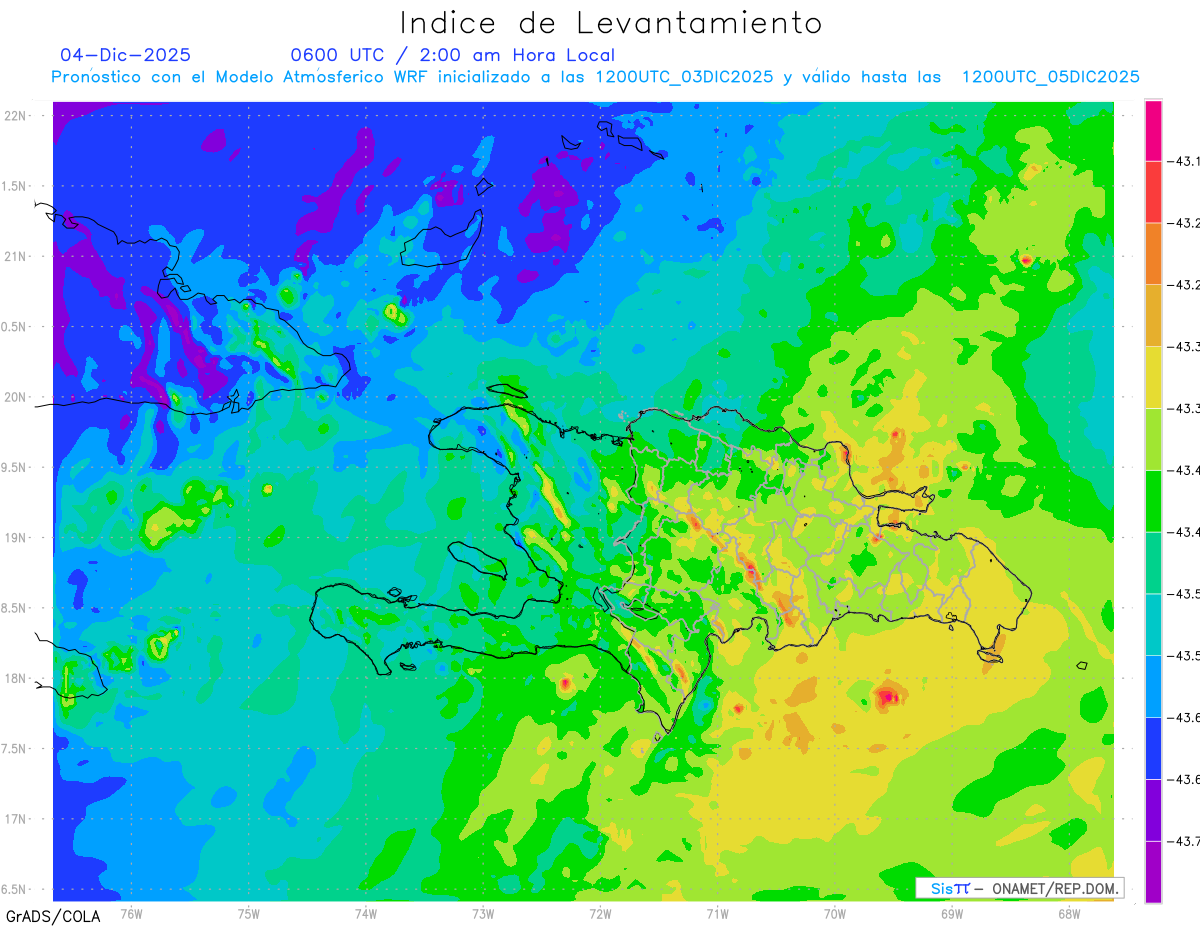Click the 'Indice de Levantamiento' map title

pos(610,22)
